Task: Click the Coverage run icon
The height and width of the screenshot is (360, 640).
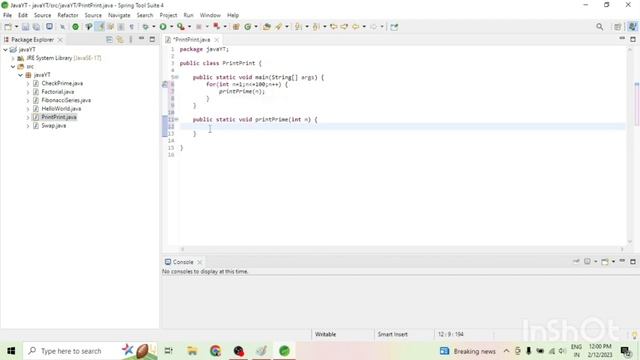Action: [x=181, y=27]
